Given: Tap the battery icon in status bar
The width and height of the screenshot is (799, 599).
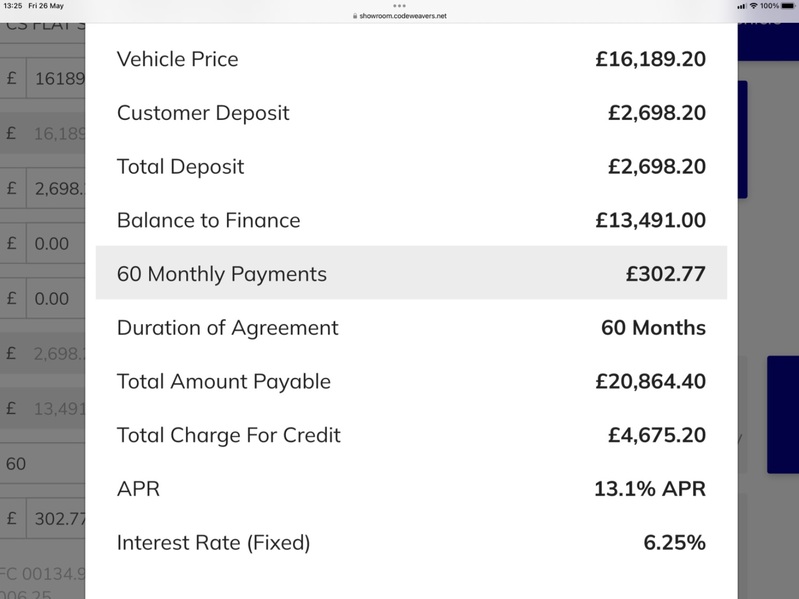Looking at the screenshot, I should coord(788,6).
